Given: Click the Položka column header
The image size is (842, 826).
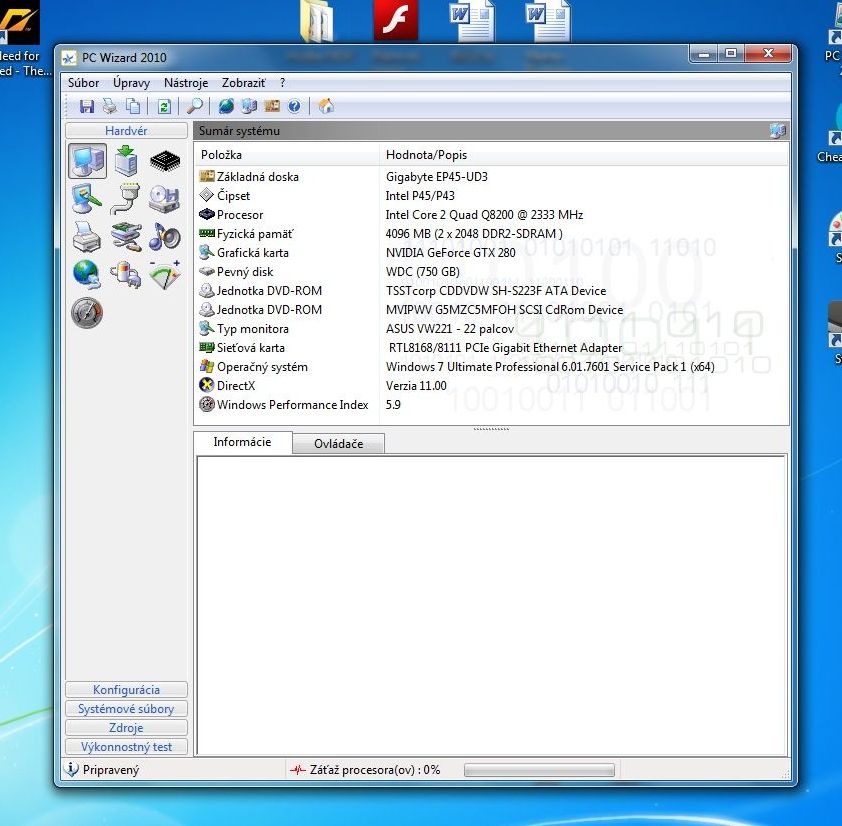Looking at the screenshot, I should pos(221,155).
